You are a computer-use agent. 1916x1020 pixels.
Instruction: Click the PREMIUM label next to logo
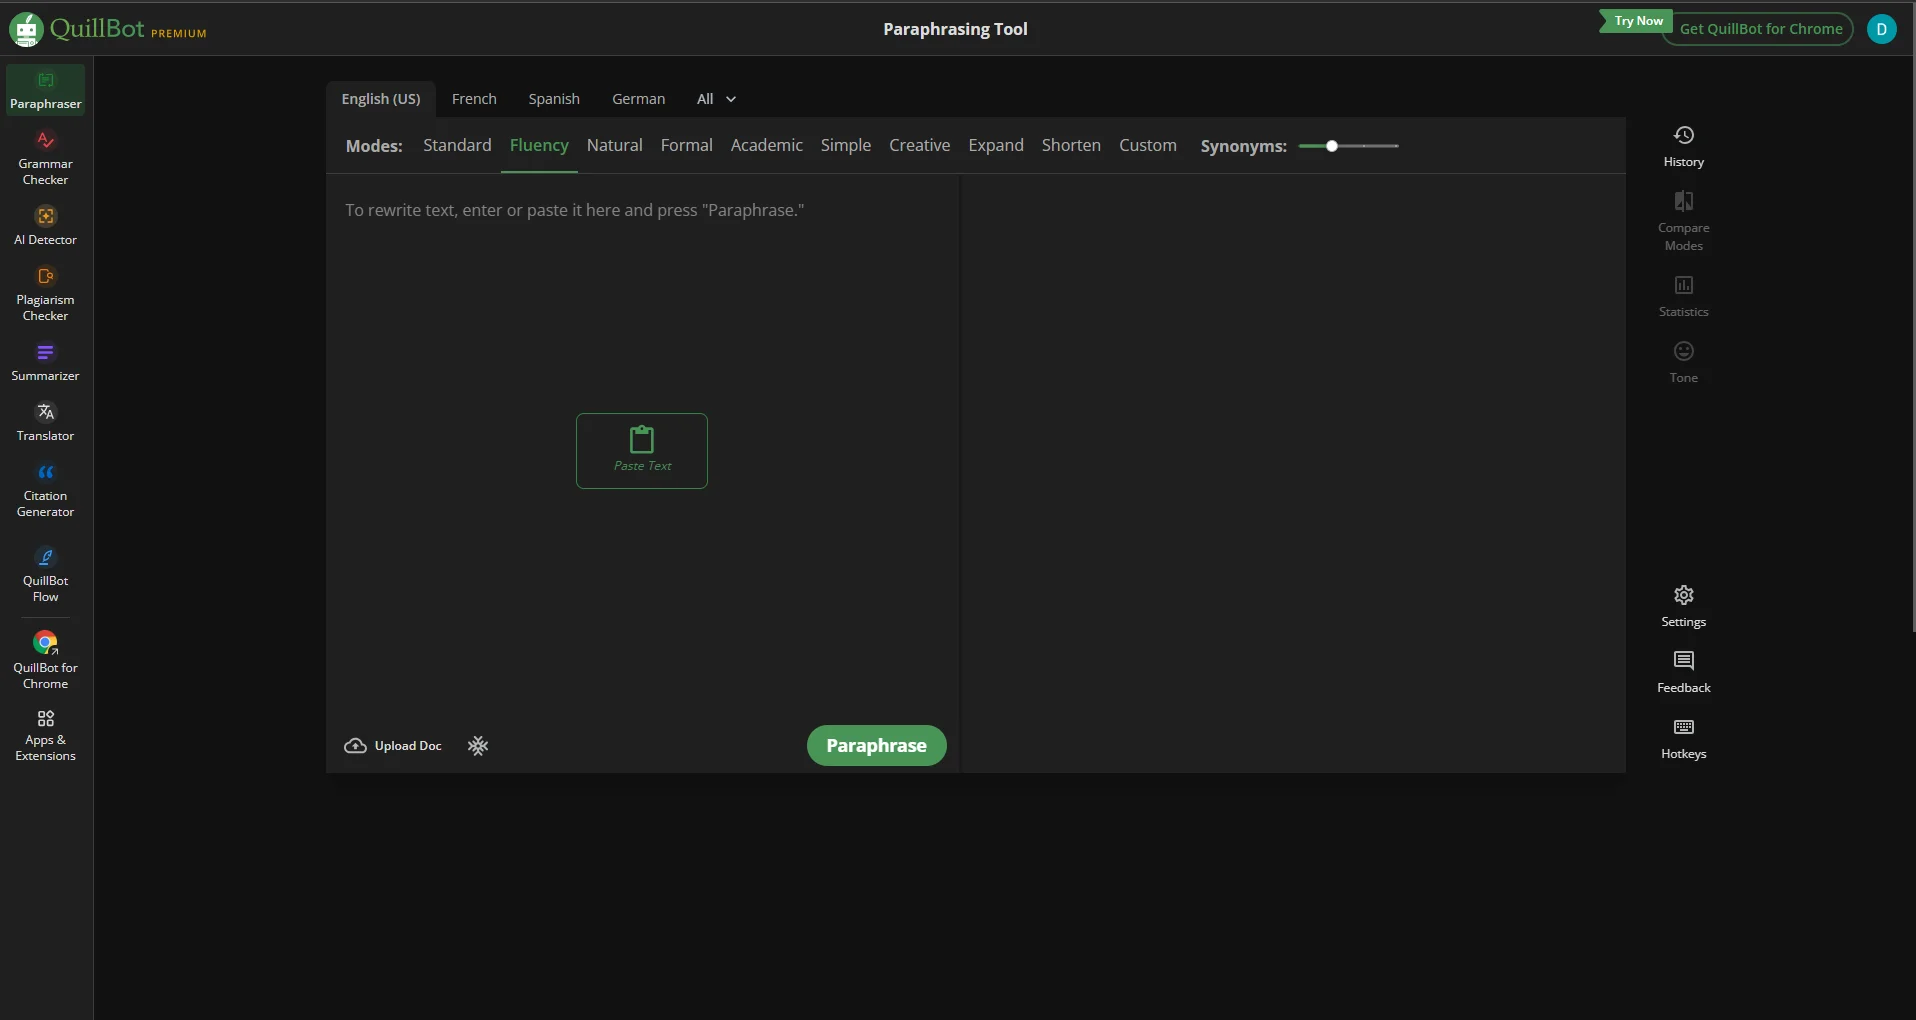(179, 34)
